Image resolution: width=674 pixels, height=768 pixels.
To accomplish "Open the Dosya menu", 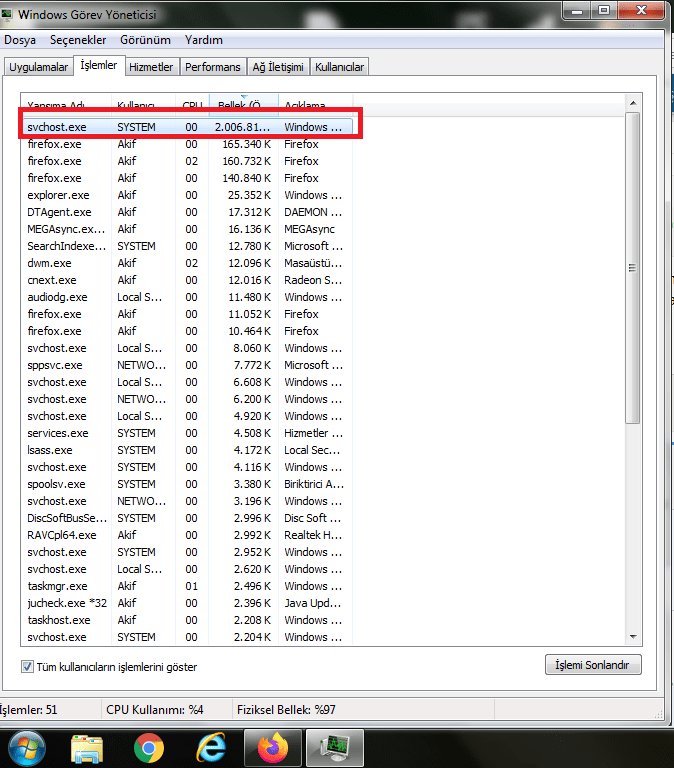I will pyautogui.click(x=20, y=40).
